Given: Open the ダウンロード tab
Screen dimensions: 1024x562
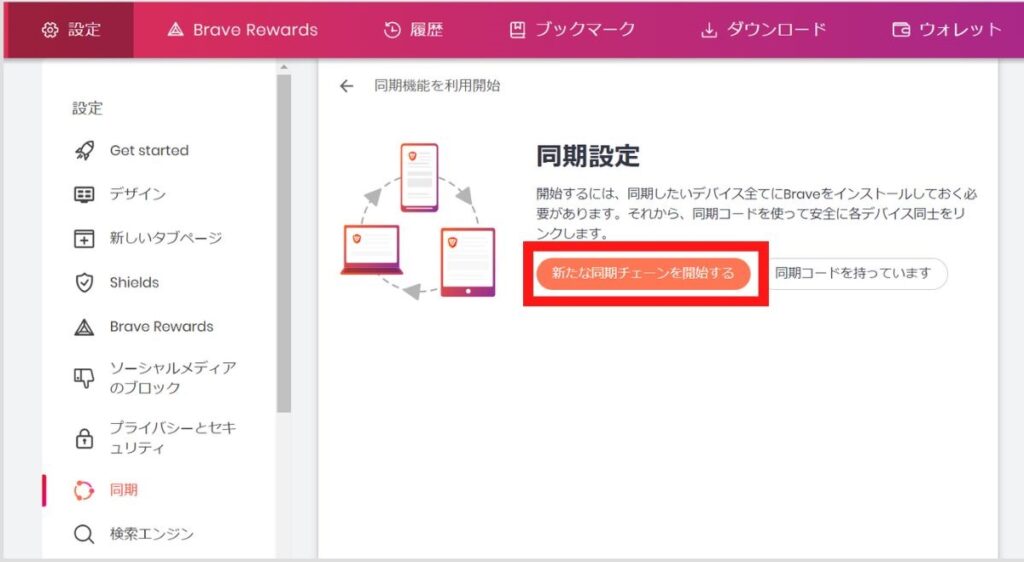Looking at the screenshot, I should coord(763,29).
